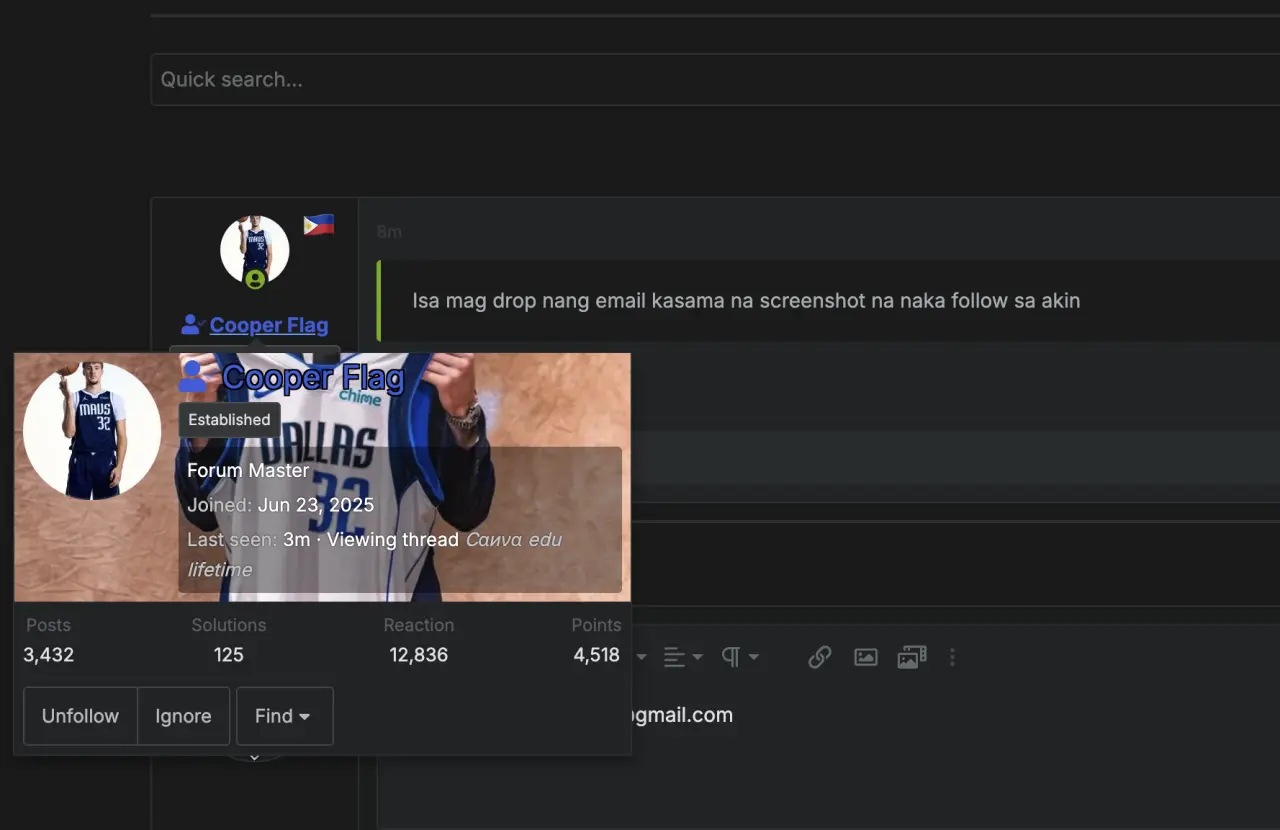The image size is (1280, 830).
Task: Open the small post author avatar
Action: coord(255,250)
